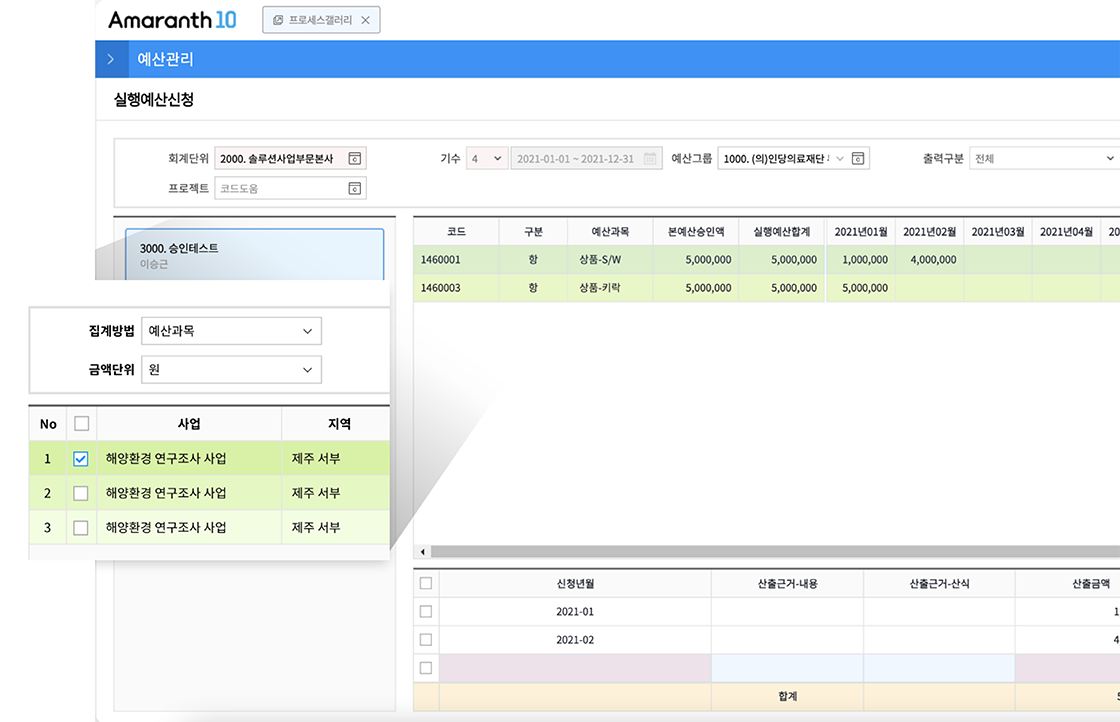1120x722 pixels.
Task: Open the 기수 dropdown showing 4
Action: 486,159
